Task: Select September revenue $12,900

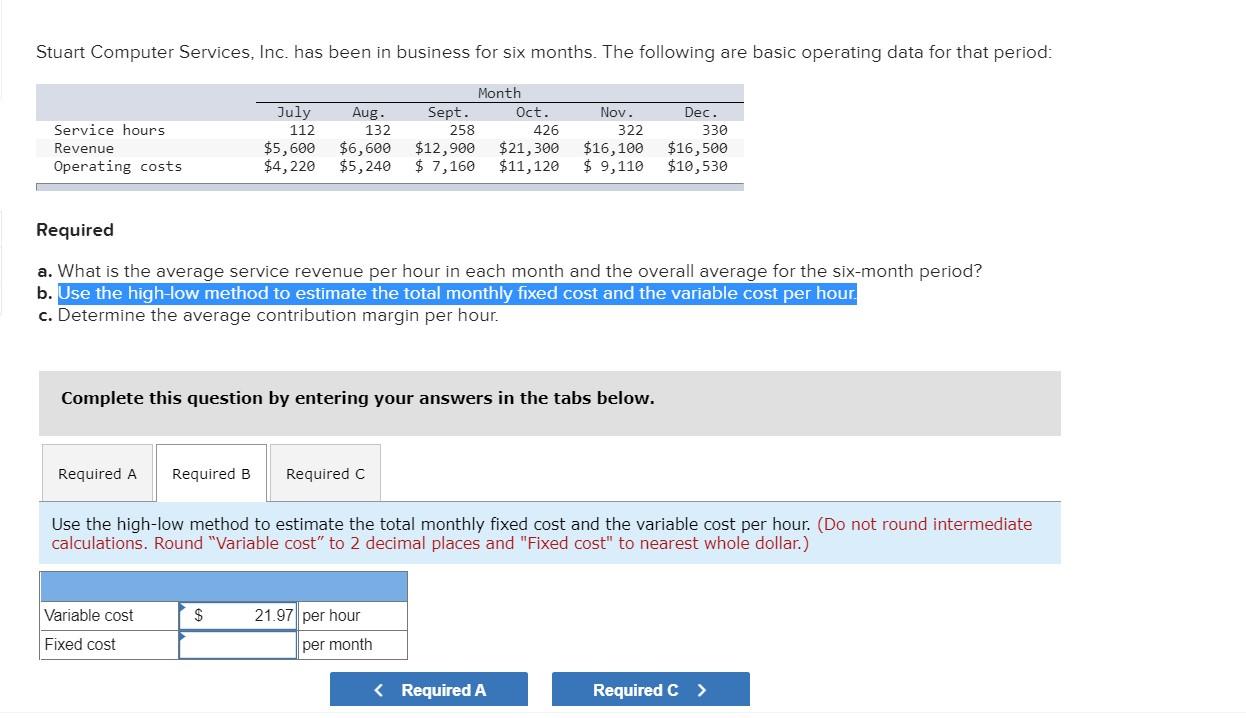Action: click(x=445, y=148)
